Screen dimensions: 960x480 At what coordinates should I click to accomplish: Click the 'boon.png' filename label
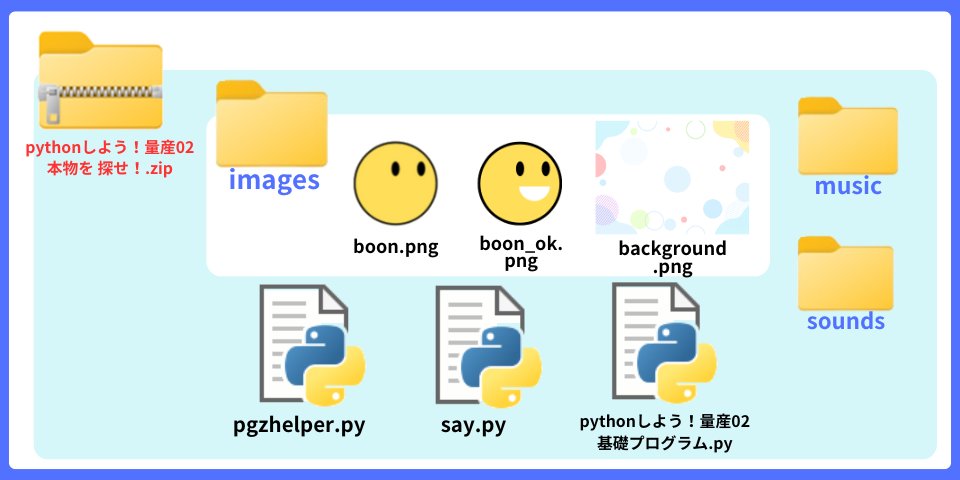coord(396,247)
